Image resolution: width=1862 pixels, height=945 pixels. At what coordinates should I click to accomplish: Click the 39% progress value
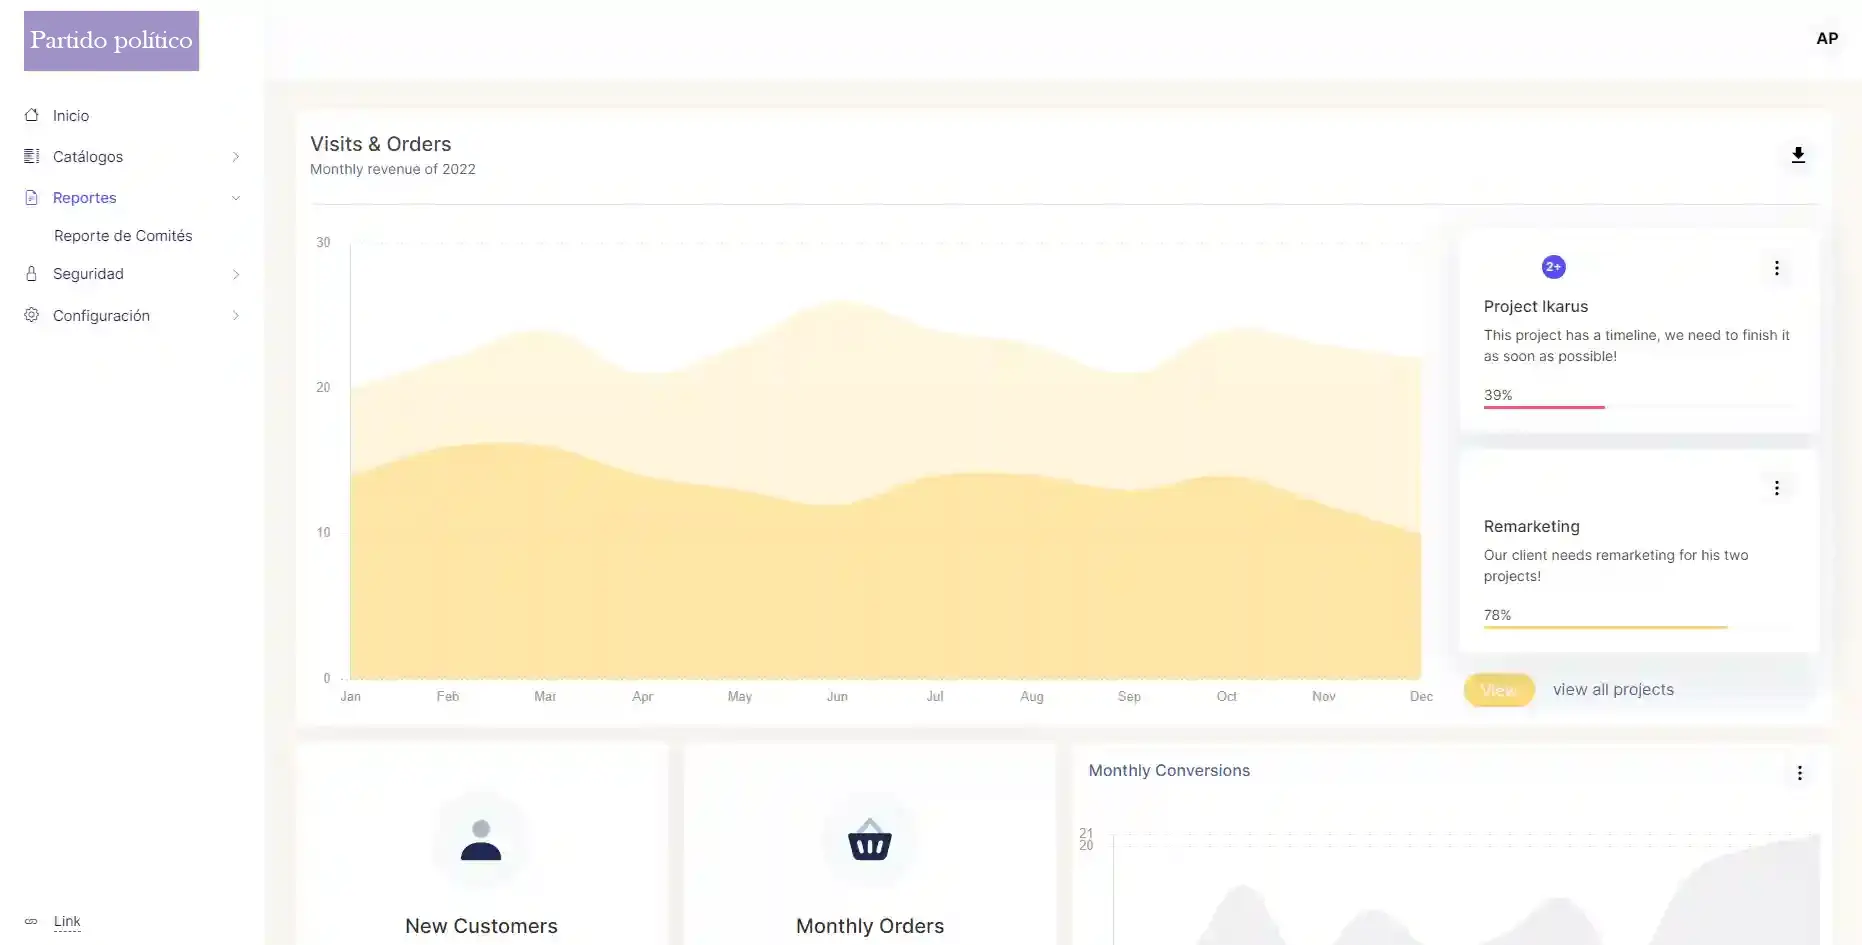(x=1498, y=395)
